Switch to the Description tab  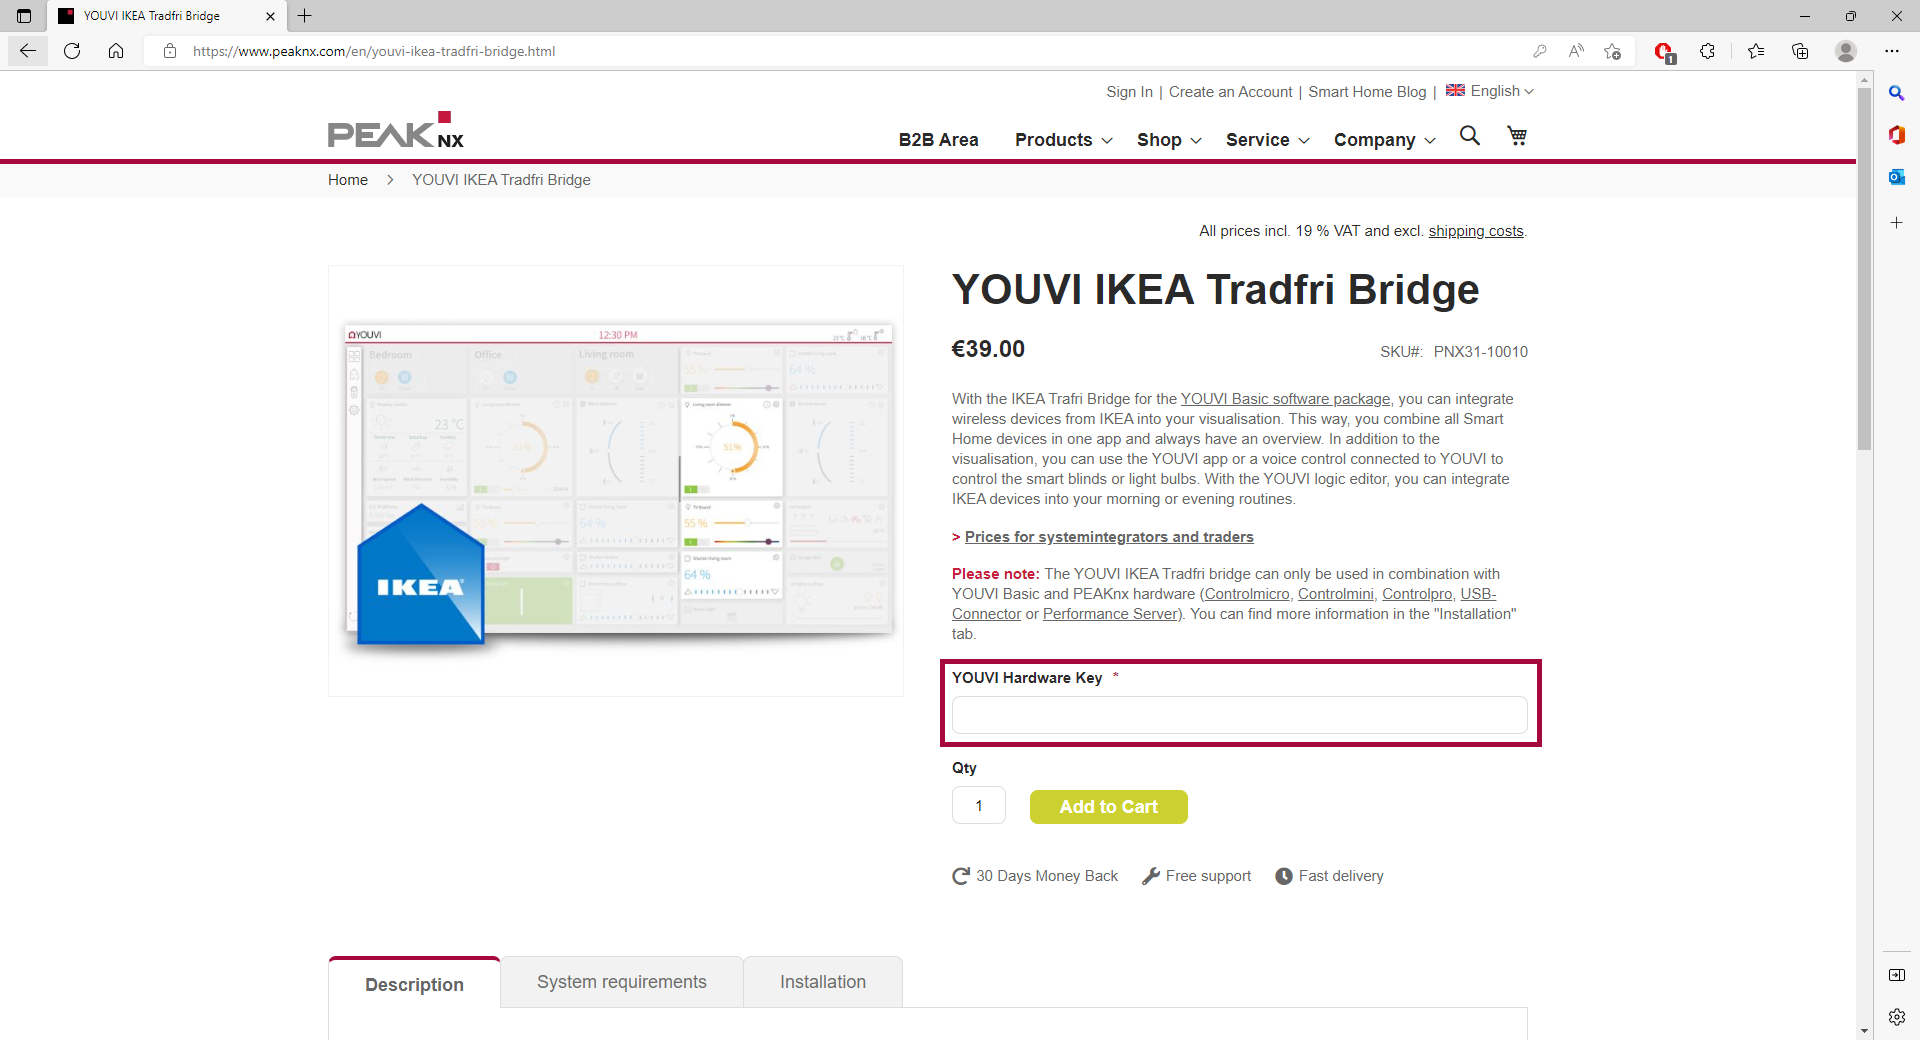pos(414,984)
